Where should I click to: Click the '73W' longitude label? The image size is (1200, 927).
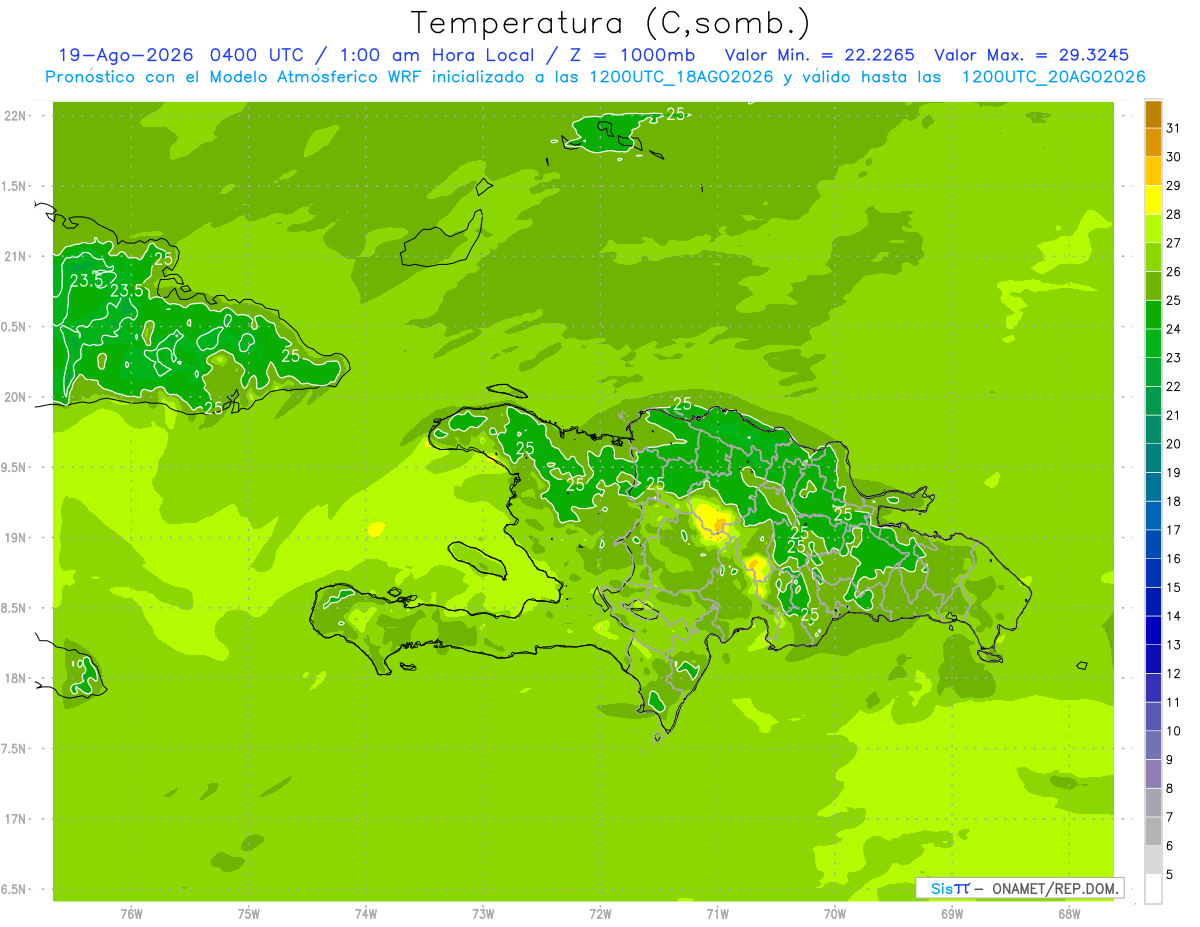483,913
